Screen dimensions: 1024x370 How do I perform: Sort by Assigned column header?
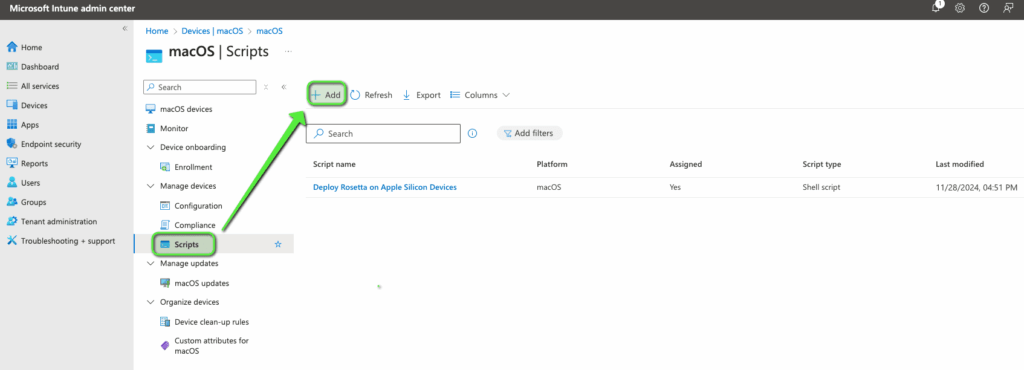(x=686, y=164)
